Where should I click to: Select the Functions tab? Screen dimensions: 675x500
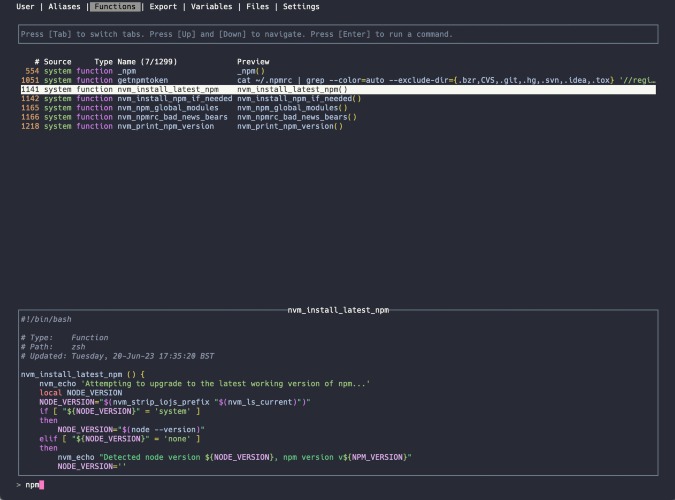(115, 7)
